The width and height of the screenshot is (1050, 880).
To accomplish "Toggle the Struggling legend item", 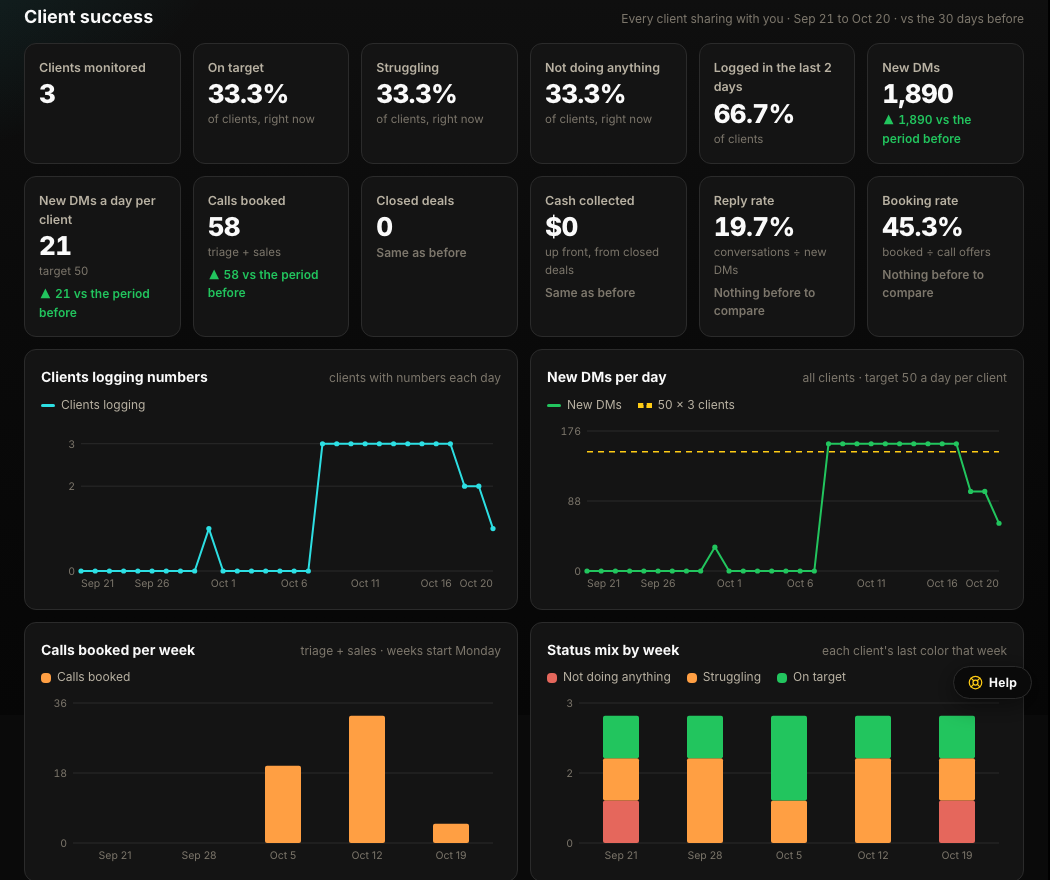I will point(724,676).
